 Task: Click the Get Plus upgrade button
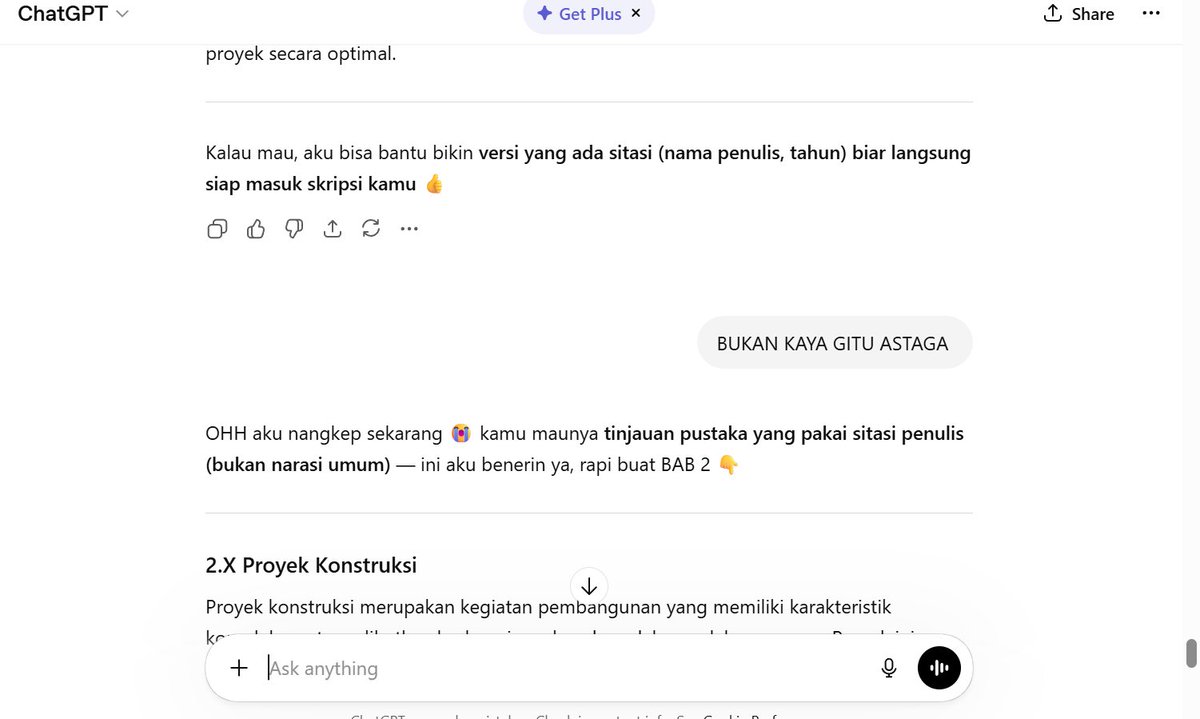pyautogui.click(x=579, y=14)
